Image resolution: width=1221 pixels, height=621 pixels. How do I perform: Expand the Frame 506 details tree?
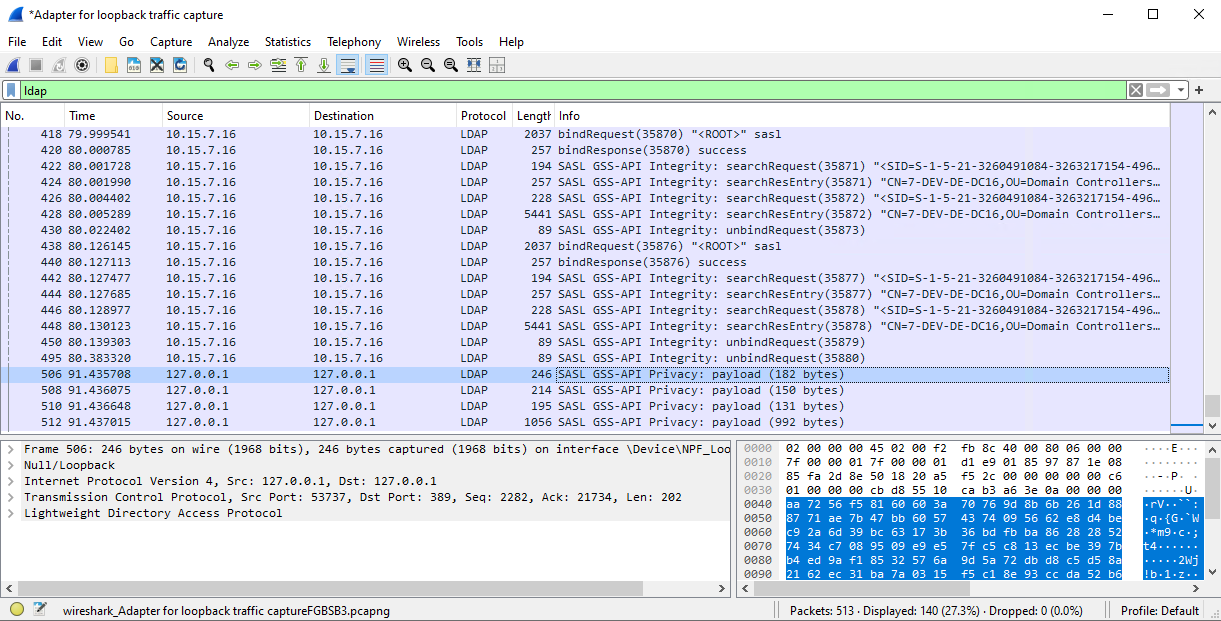click(x=10, y=449)
